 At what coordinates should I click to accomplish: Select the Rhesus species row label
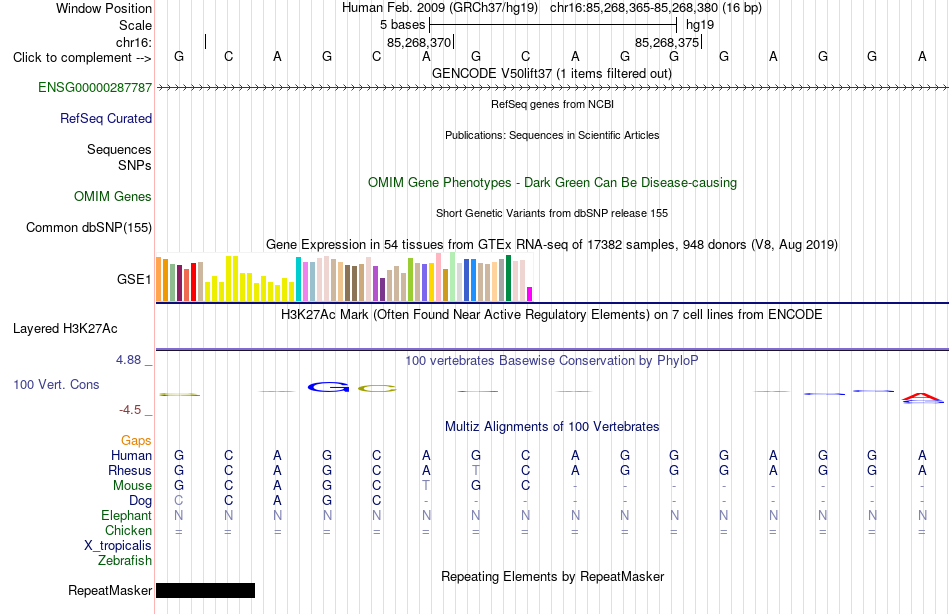(x=130, y=471)
